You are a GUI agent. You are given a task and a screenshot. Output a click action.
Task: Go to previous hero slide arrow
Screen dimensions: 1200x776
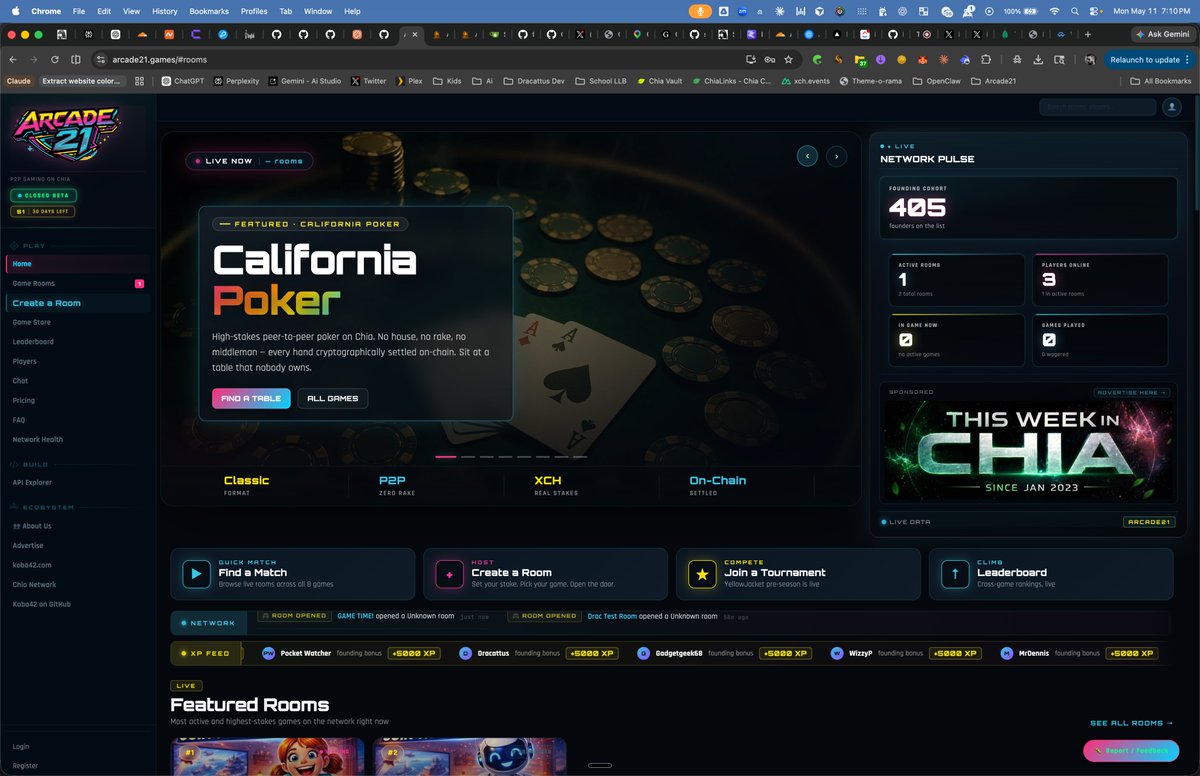807,156
